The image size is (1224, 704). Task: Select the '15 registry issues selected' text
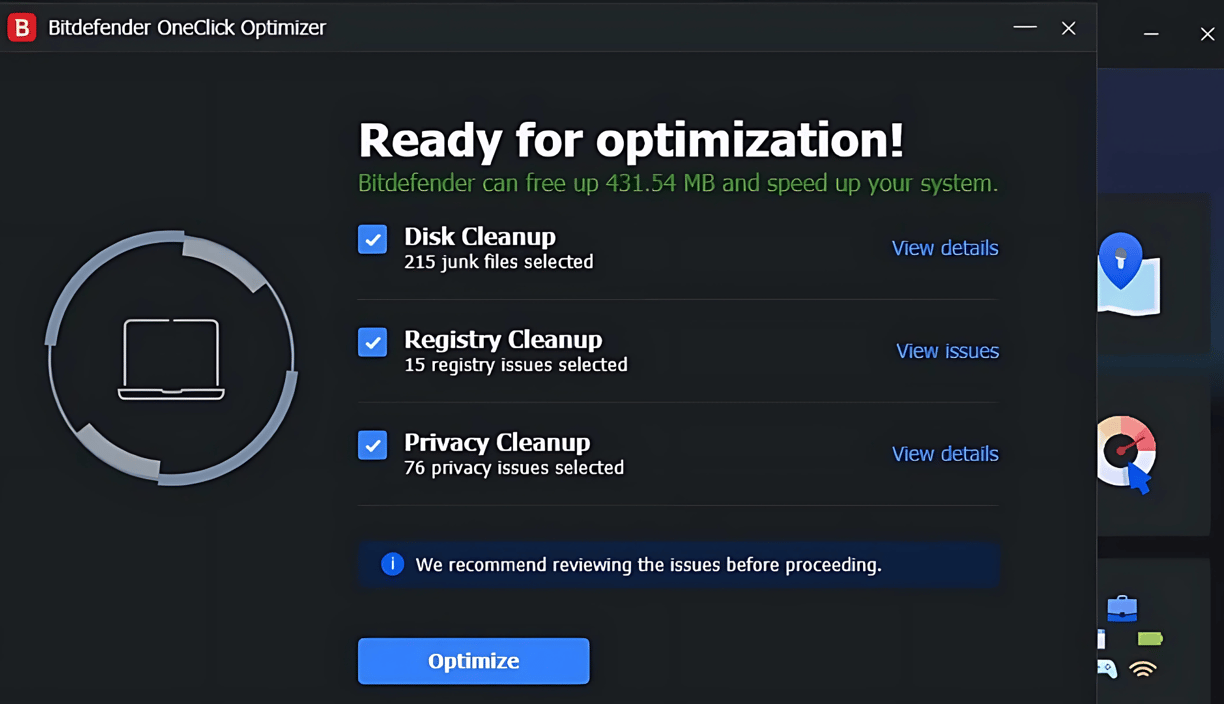[x=515, y=365]
